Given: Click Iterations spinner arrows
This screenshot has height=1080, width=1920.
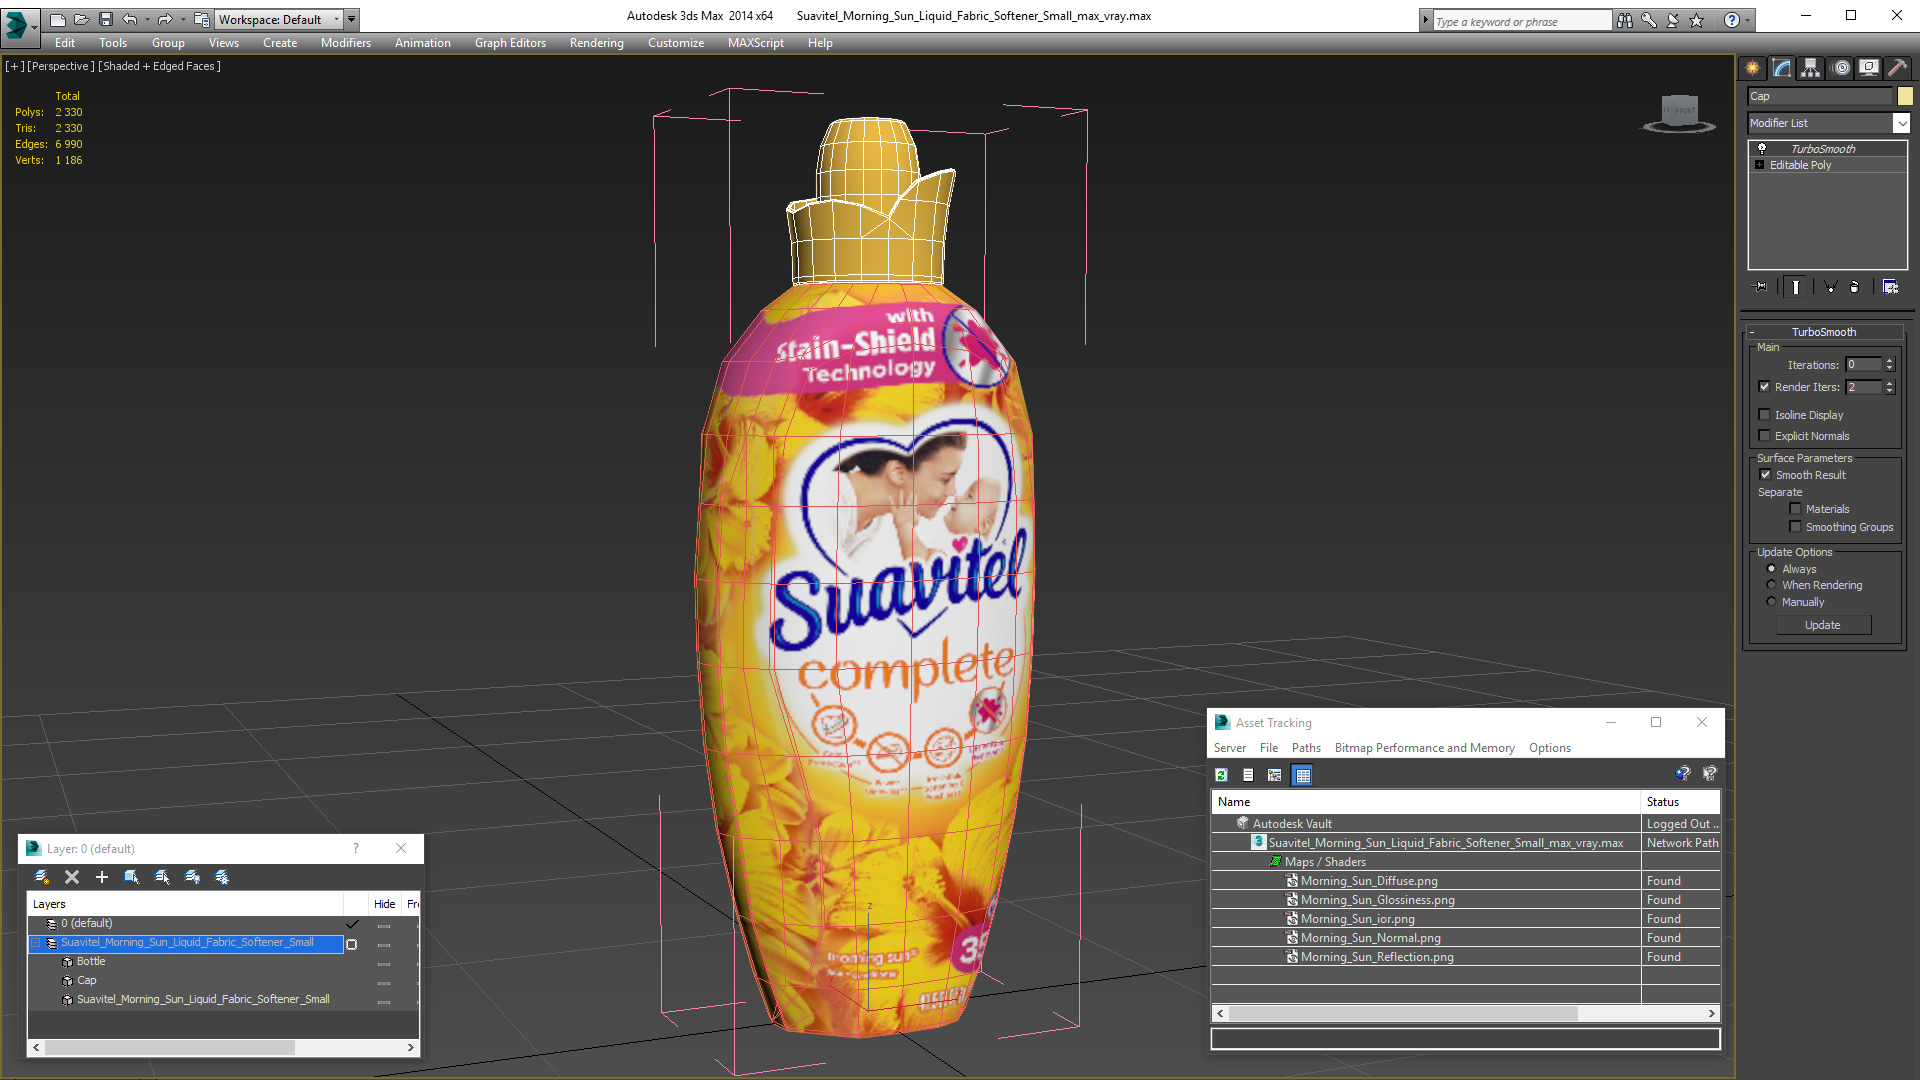Looking at the screenshot, I should (1889, 365).
